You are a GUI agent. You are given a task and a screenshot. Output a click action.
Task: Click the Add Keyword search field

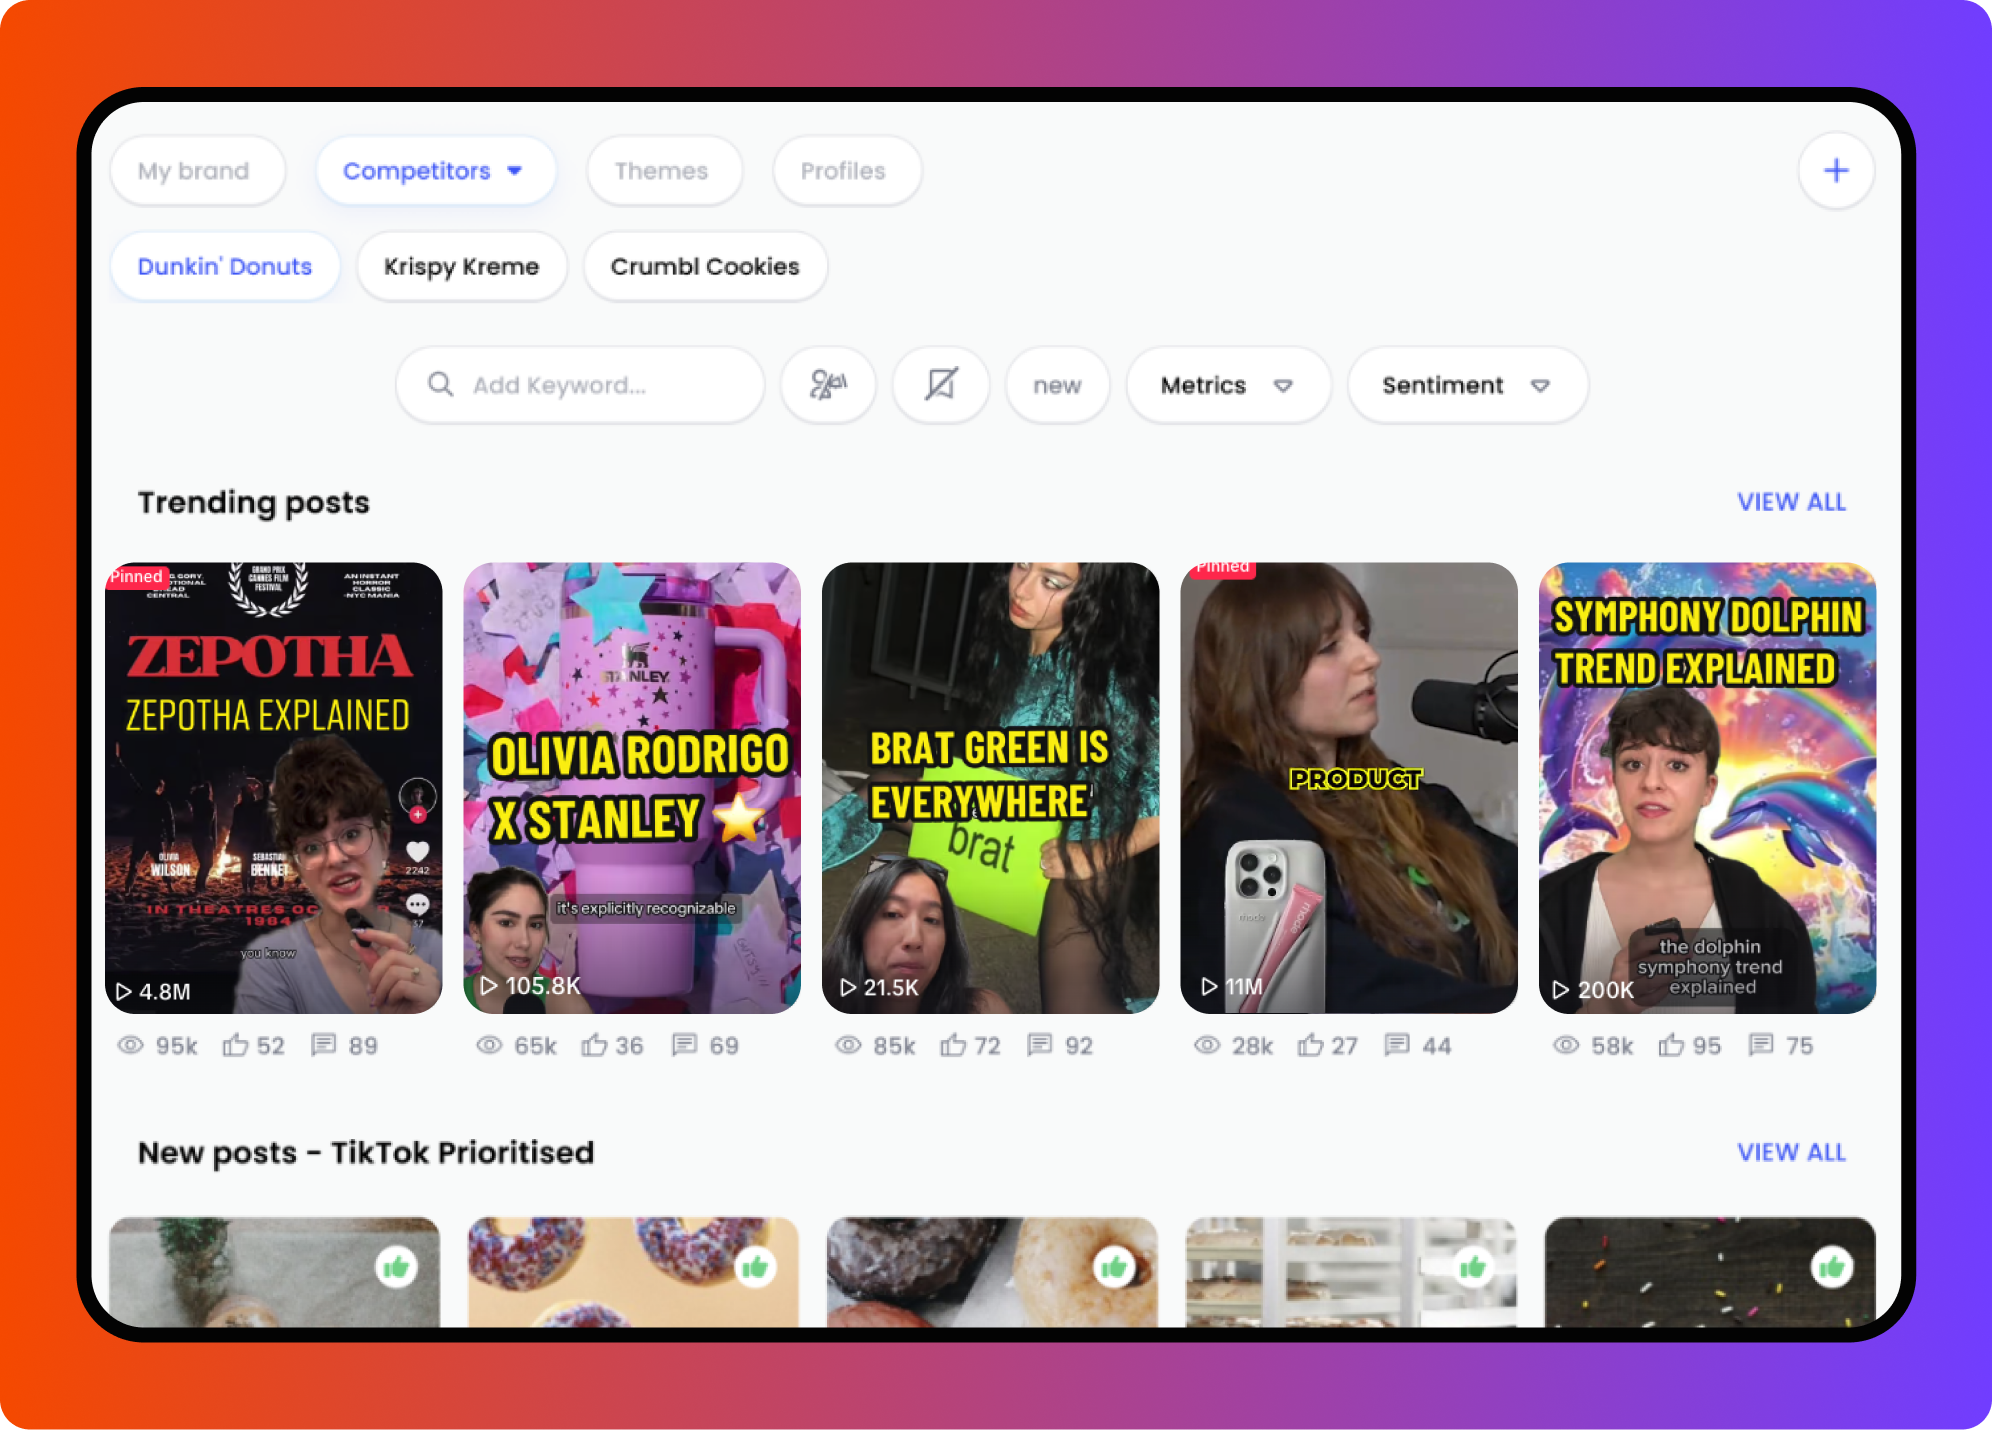point(580,385)
